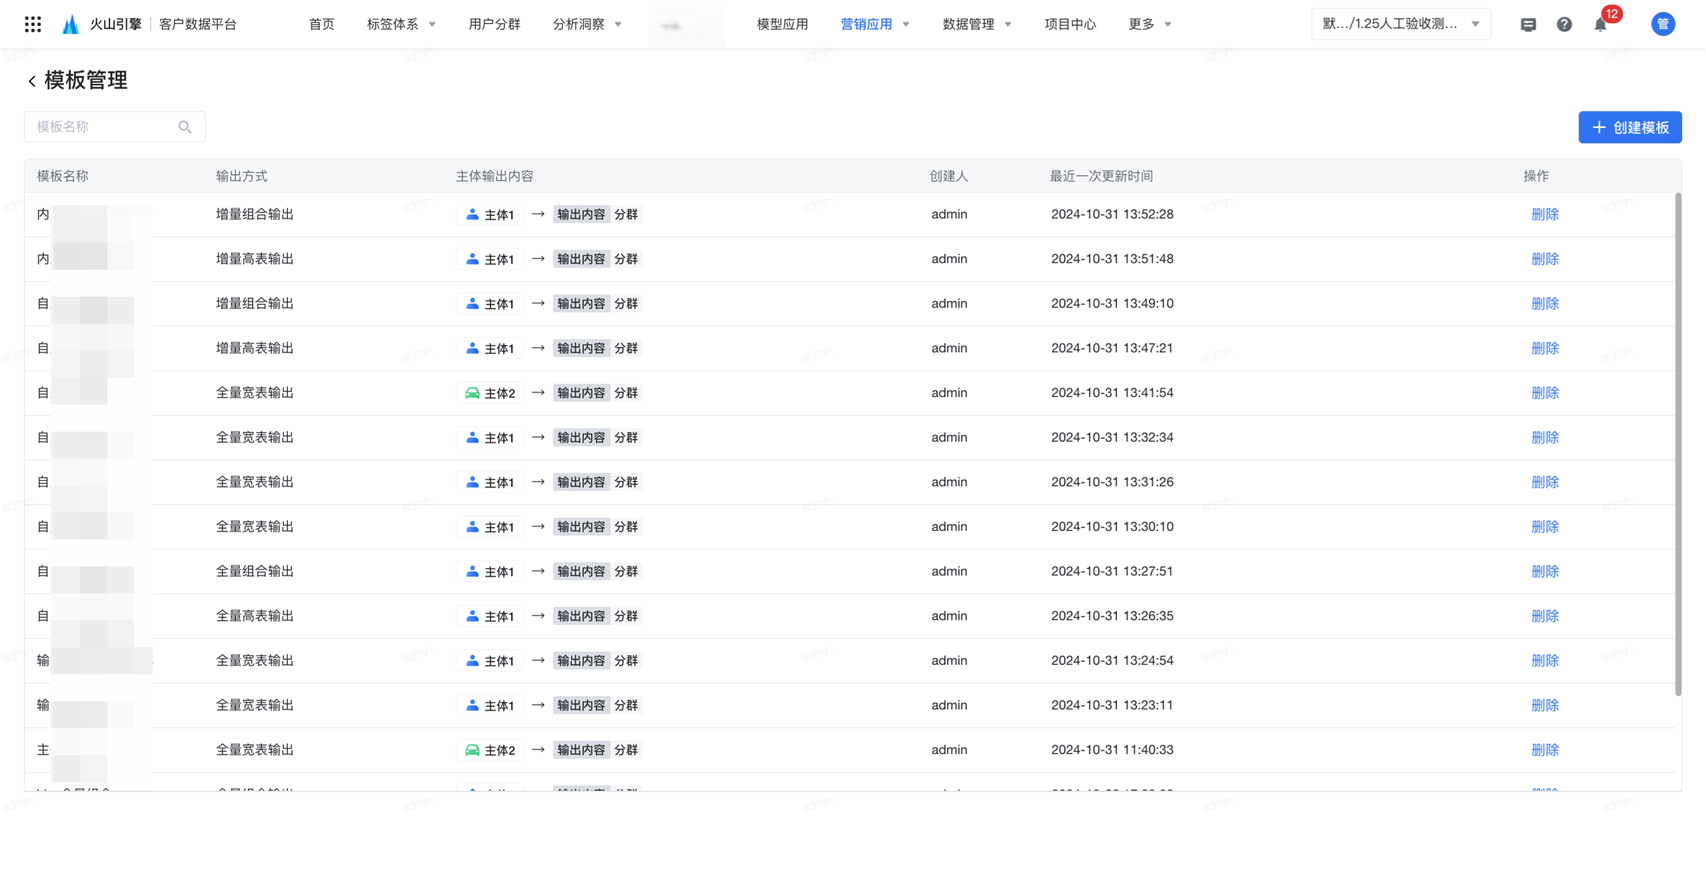Open the app grid launcher icon
Image resolution: width=1706 pixels, height=878 pixels.
(33, 24)
